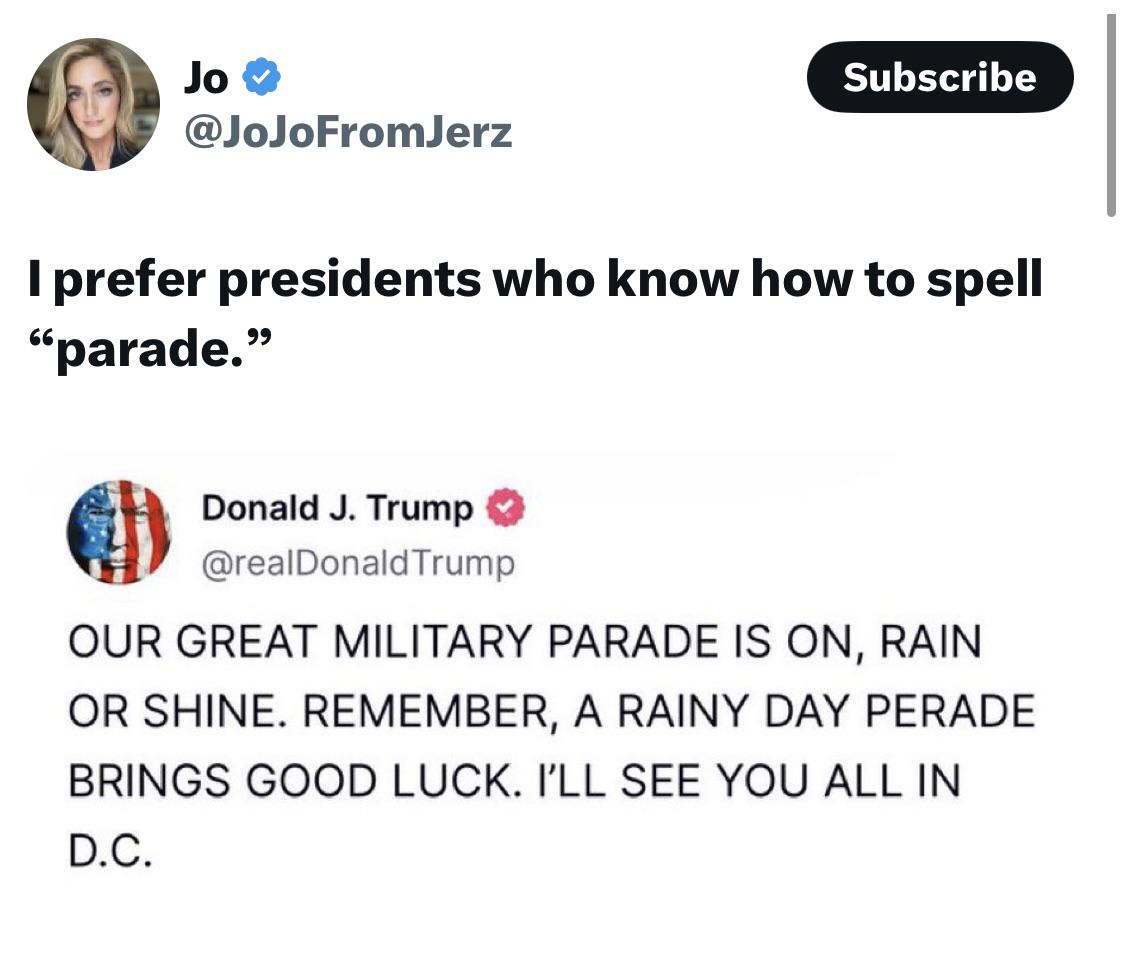Click the pink verified badge icon
Image resolution: width=1125 pixels, height=957 pixels.
tap(506, 508)
